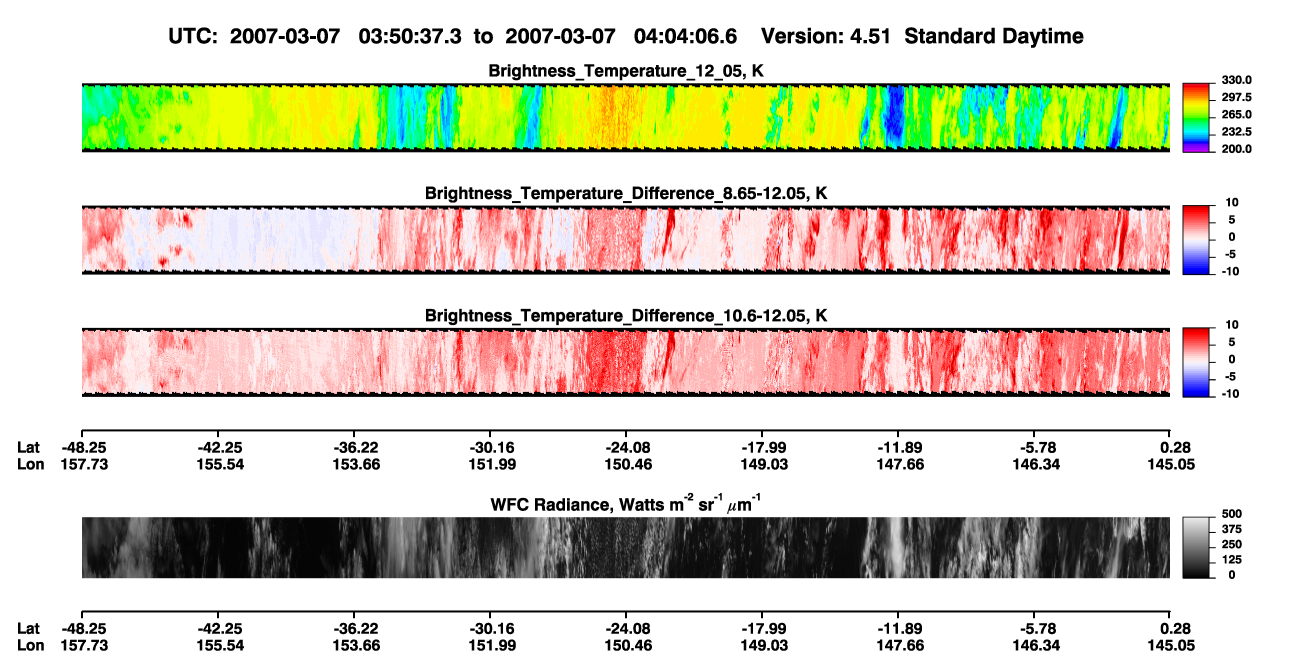Click the 8.65-12.05 difference red-blue color bar
This screenshot has width=1300, height=667.
(x=1196, y=240)
